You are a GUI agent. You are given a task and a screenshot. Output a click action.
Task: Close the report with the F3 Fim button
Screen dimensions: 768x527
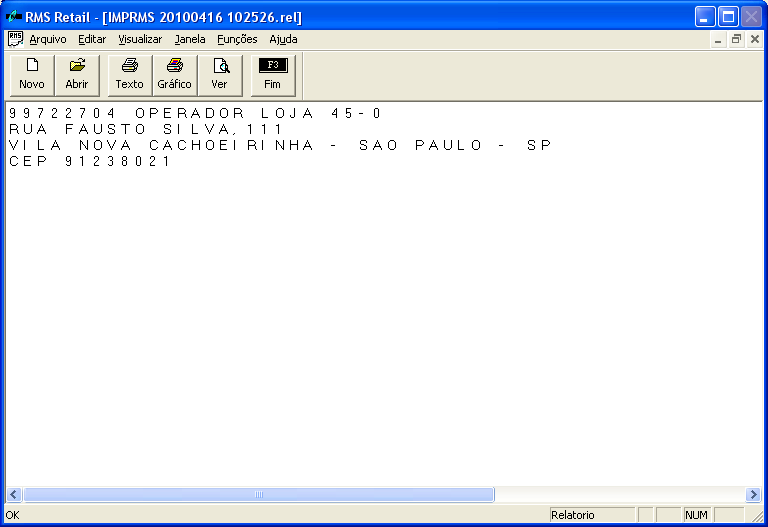click(x=273, y=75)
